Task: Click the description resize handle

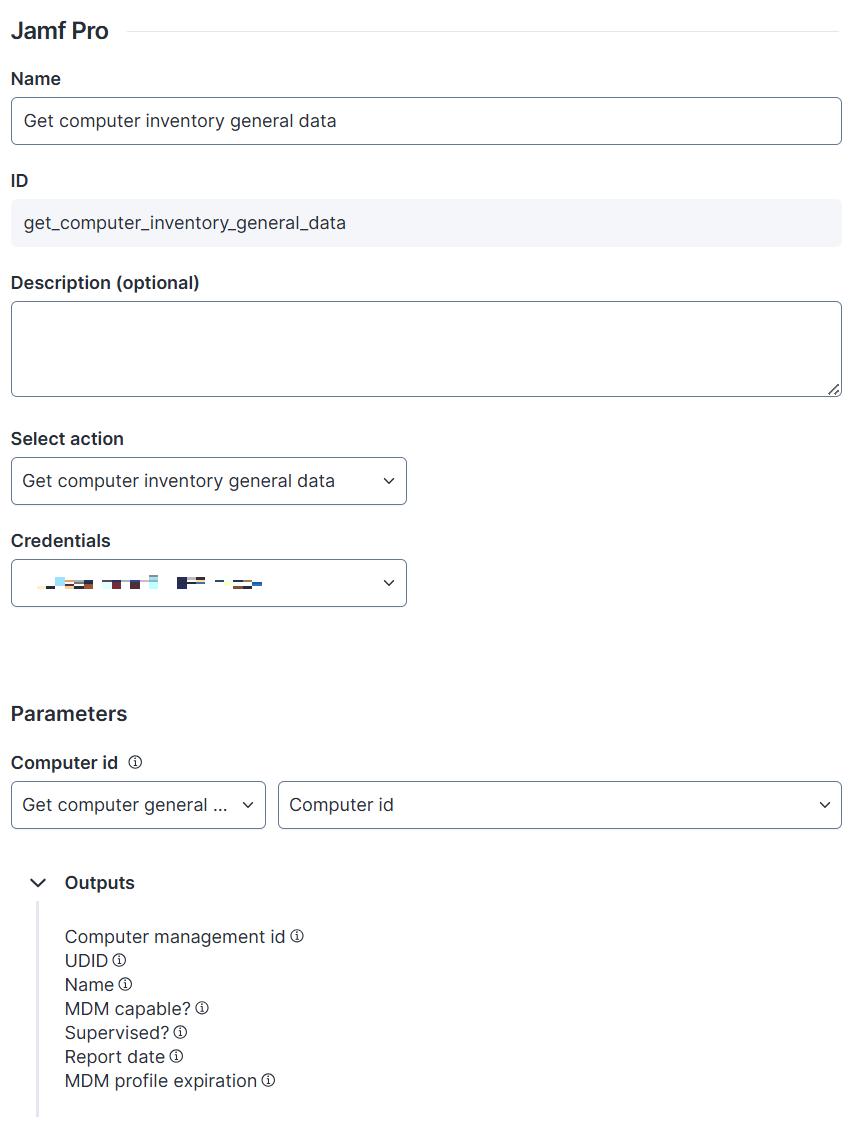Action: 833,389
